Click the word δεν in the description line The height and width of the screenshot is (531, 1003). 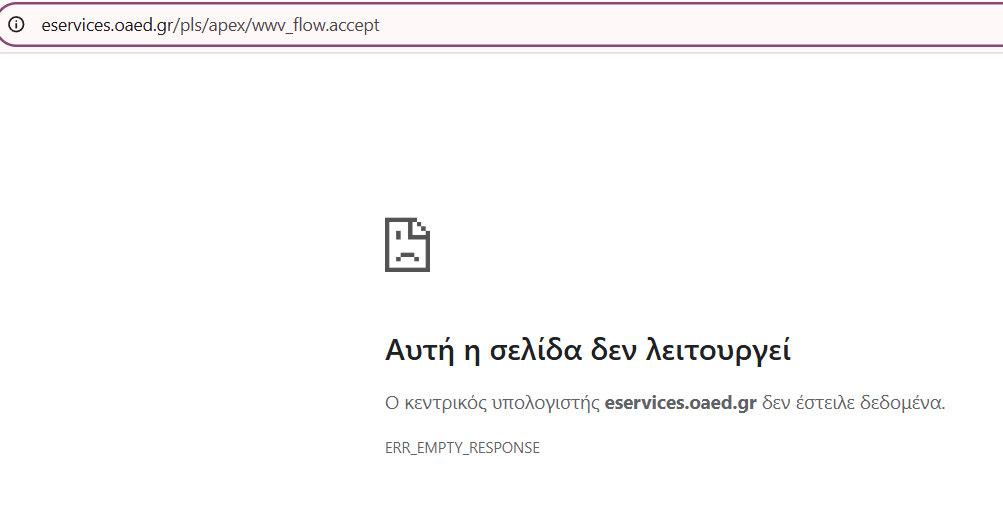click(777, 404)
